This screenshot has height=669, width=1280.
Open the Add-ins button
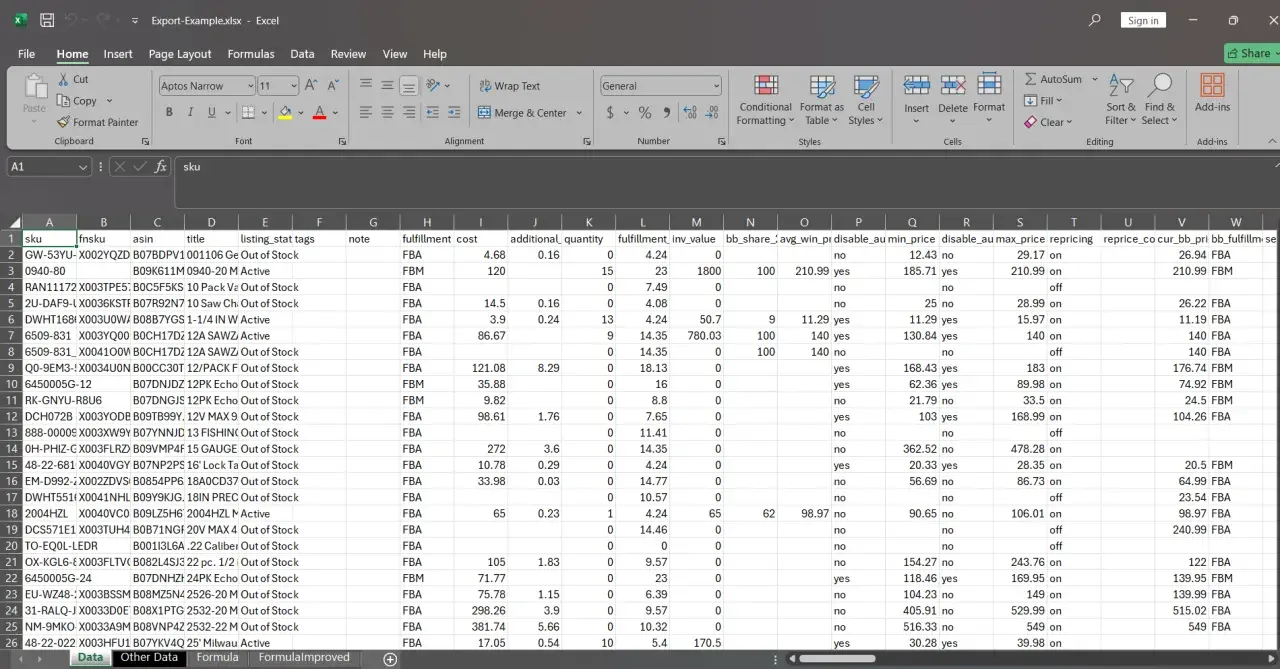point(1212,93)
